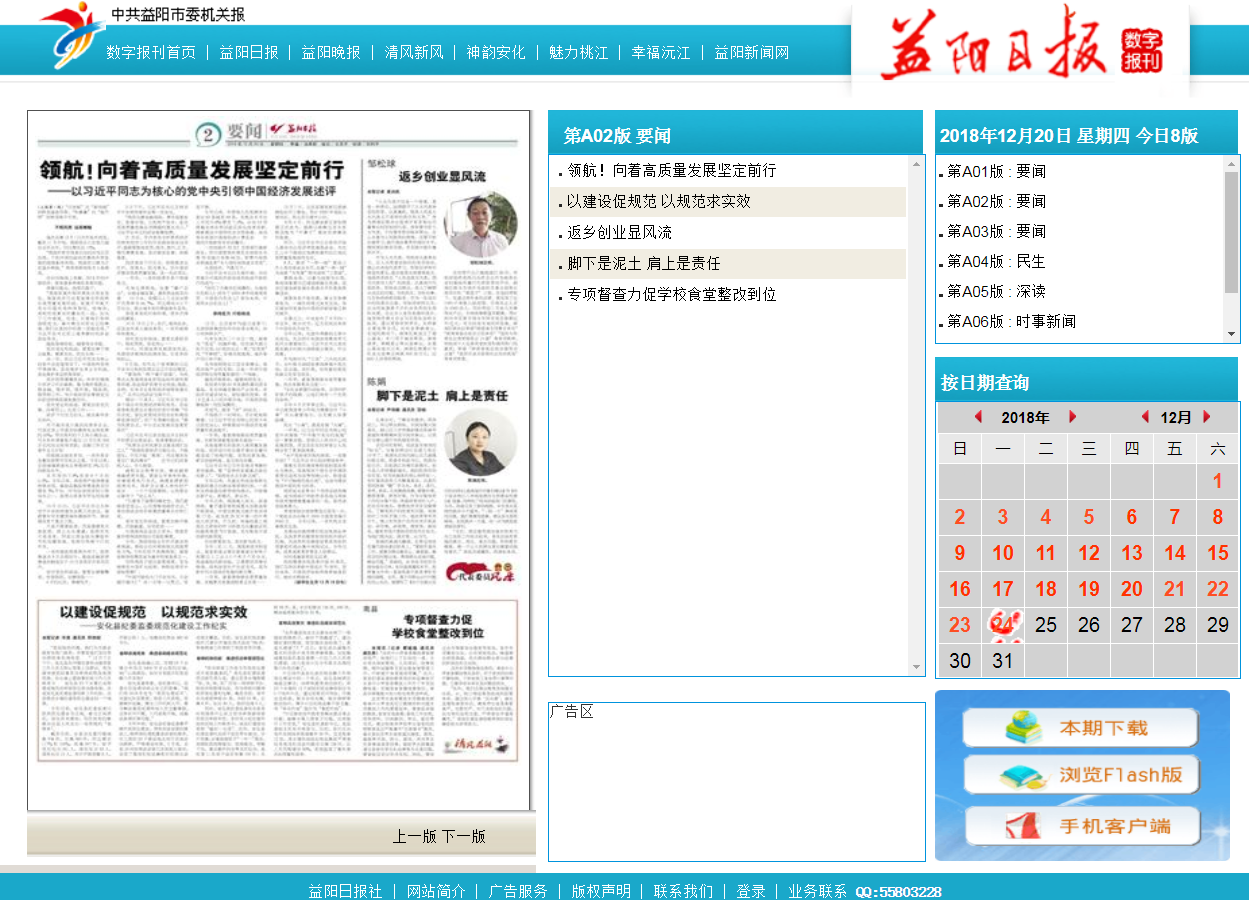Open the 浏览Flash版 viewer button
1249x900 pixels.
1080,775
